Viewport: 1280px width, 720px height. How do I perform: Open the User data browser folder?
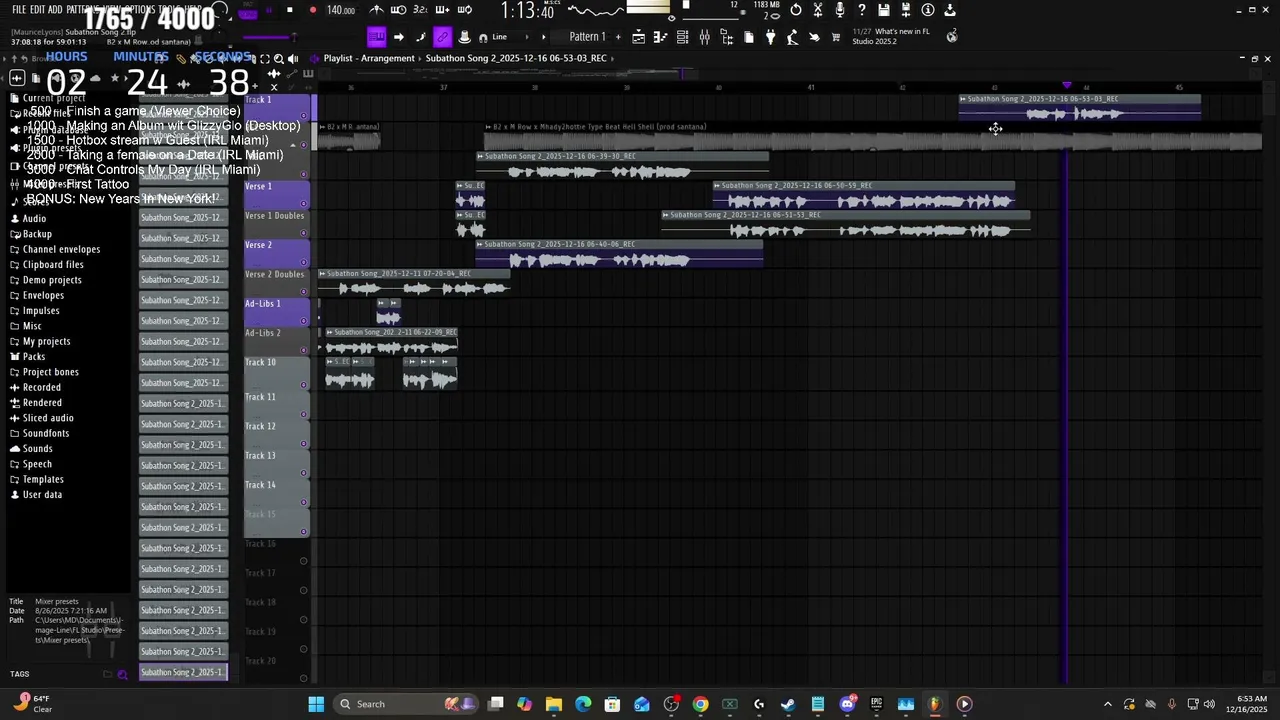pos(42,494)
